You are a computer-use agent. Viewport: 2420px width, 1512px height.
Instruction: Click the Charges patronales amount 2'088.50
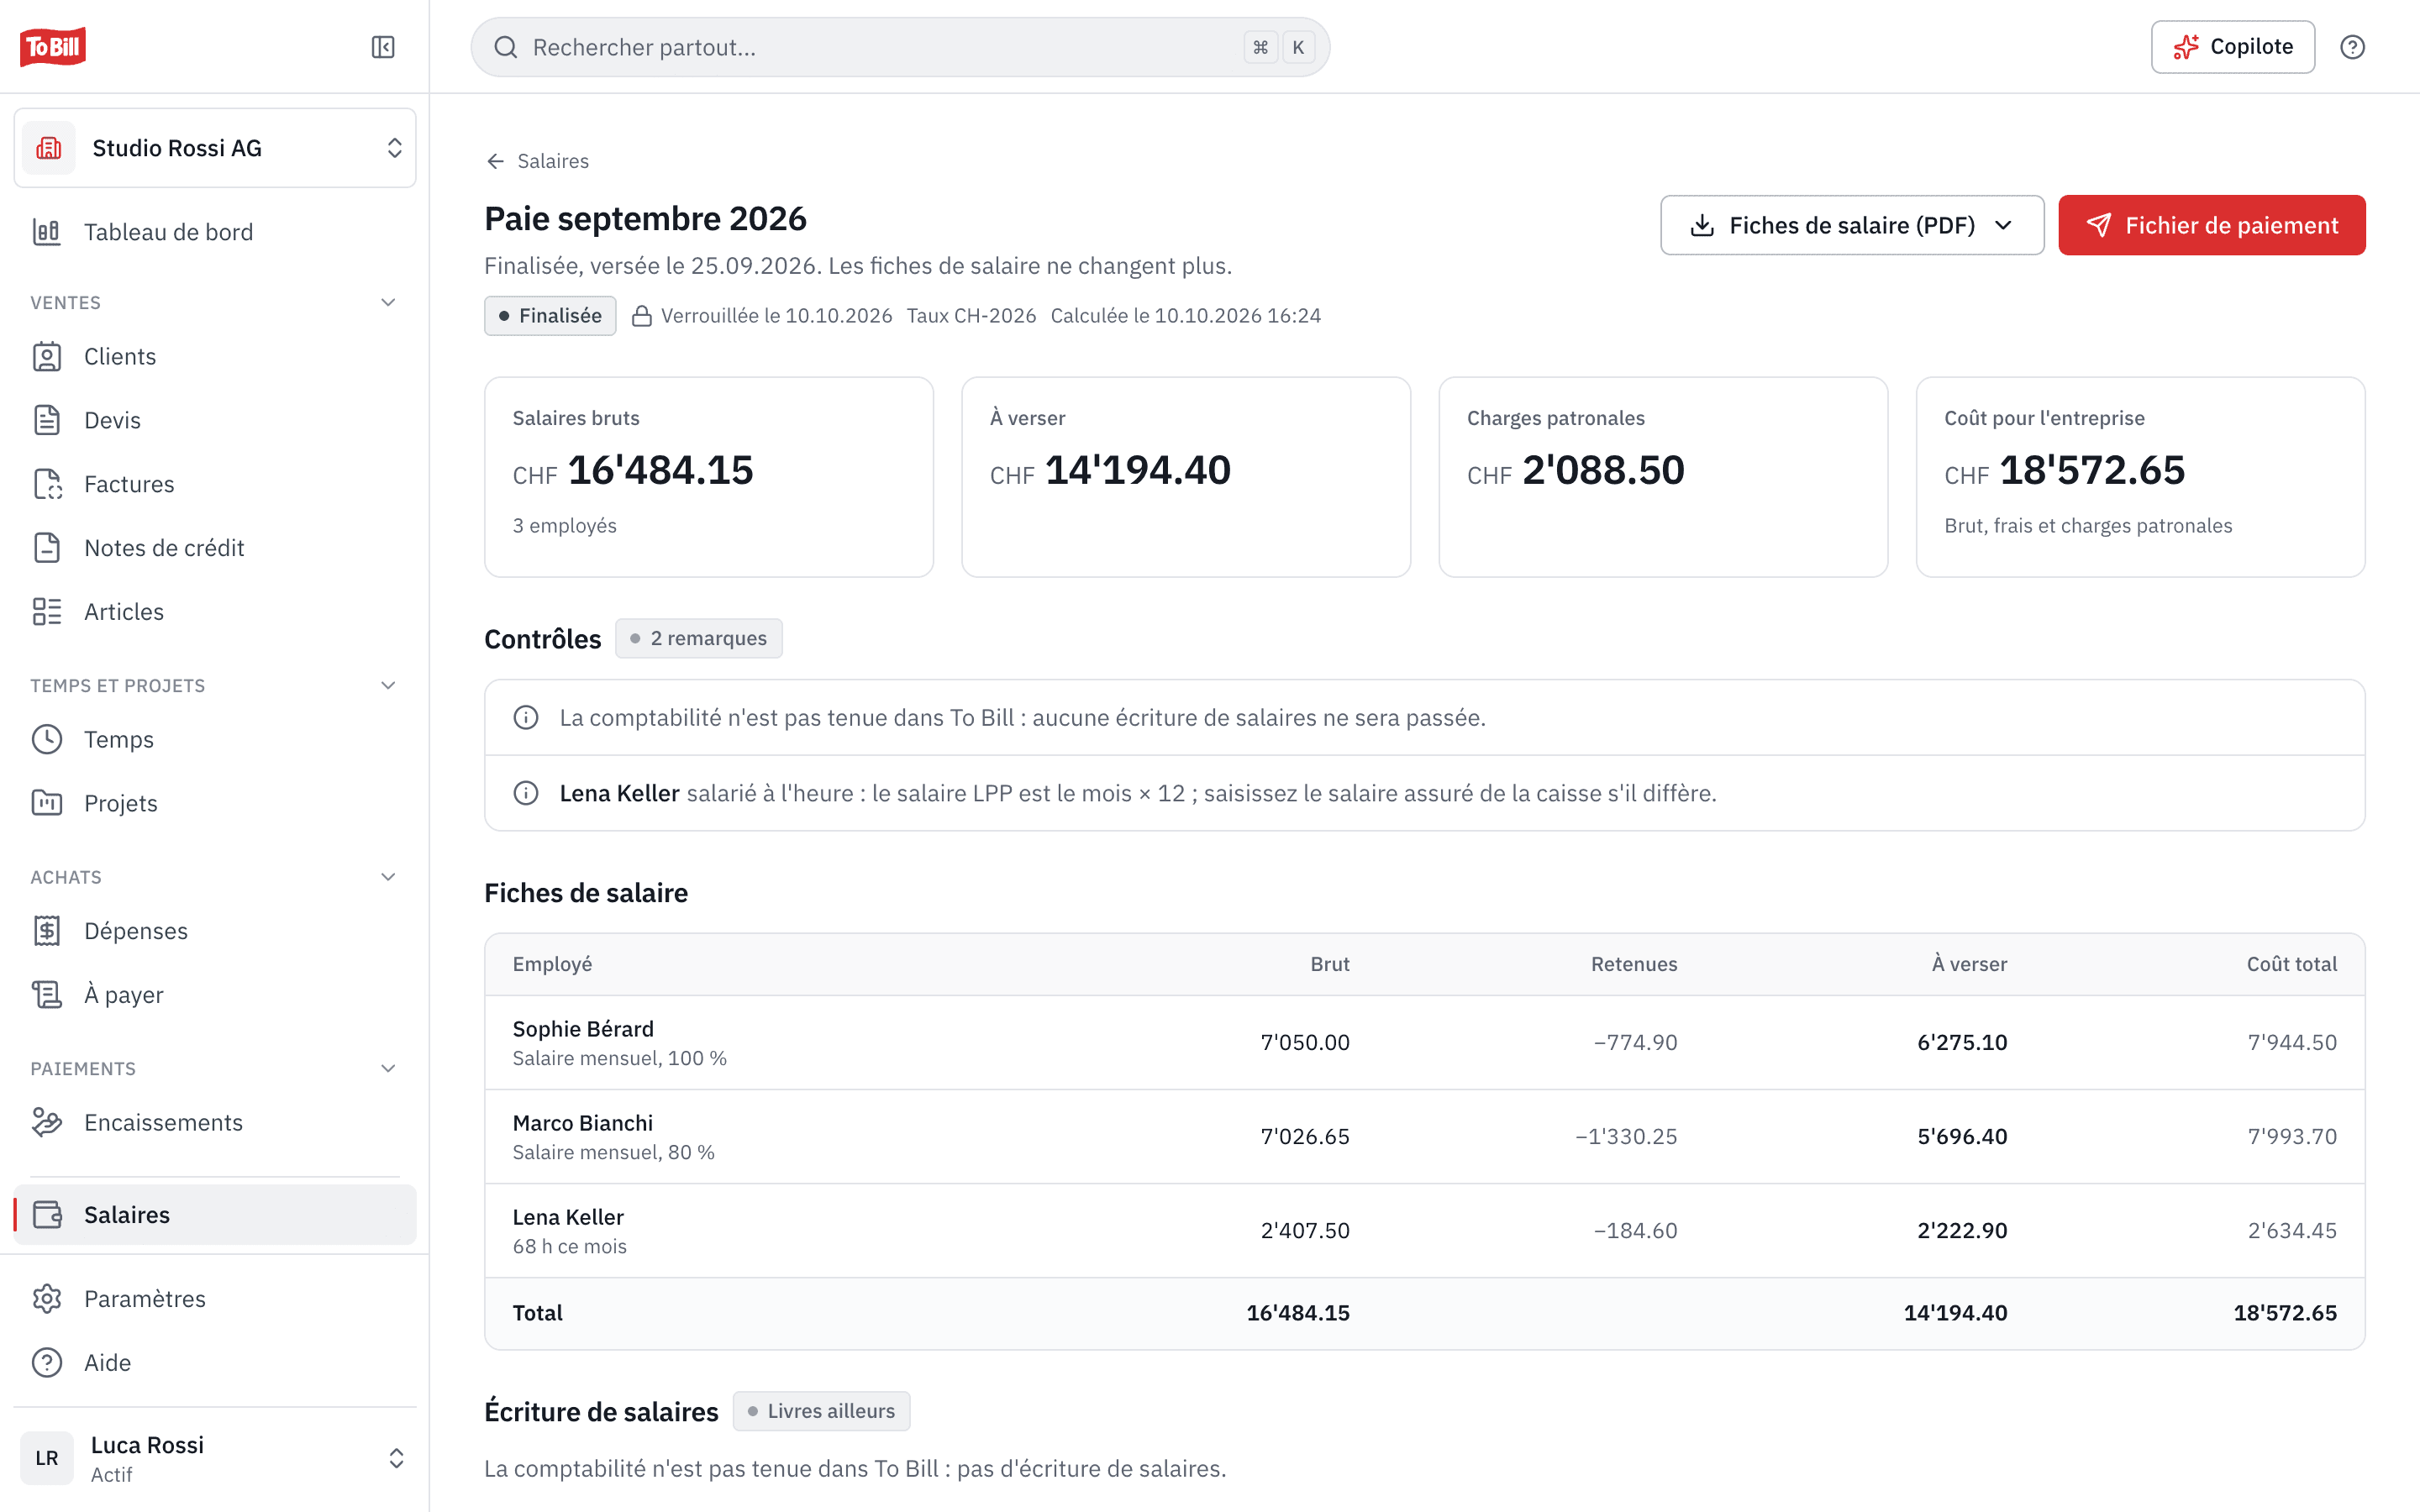point(1603,470)
